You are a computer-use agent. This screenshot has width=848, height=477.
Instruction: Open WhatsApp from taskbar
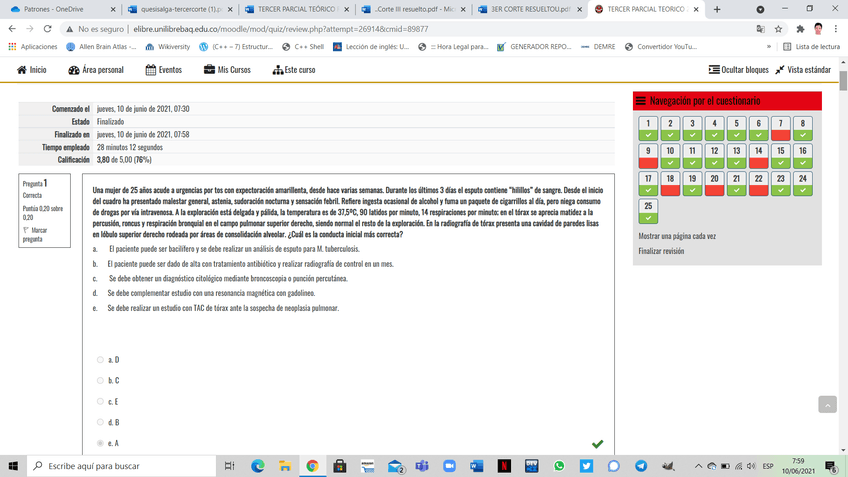click(559, 466)
